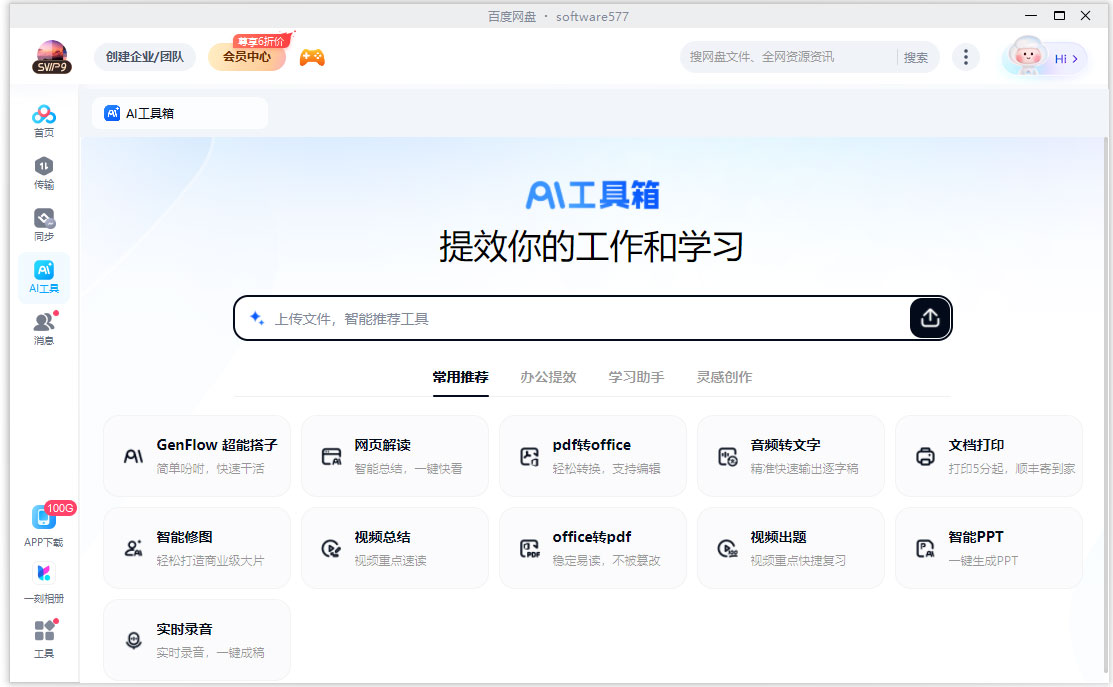Switch to the 灵感创作 tab
Viewport: 1113px width, 687px height.
(x=724, y=378)
